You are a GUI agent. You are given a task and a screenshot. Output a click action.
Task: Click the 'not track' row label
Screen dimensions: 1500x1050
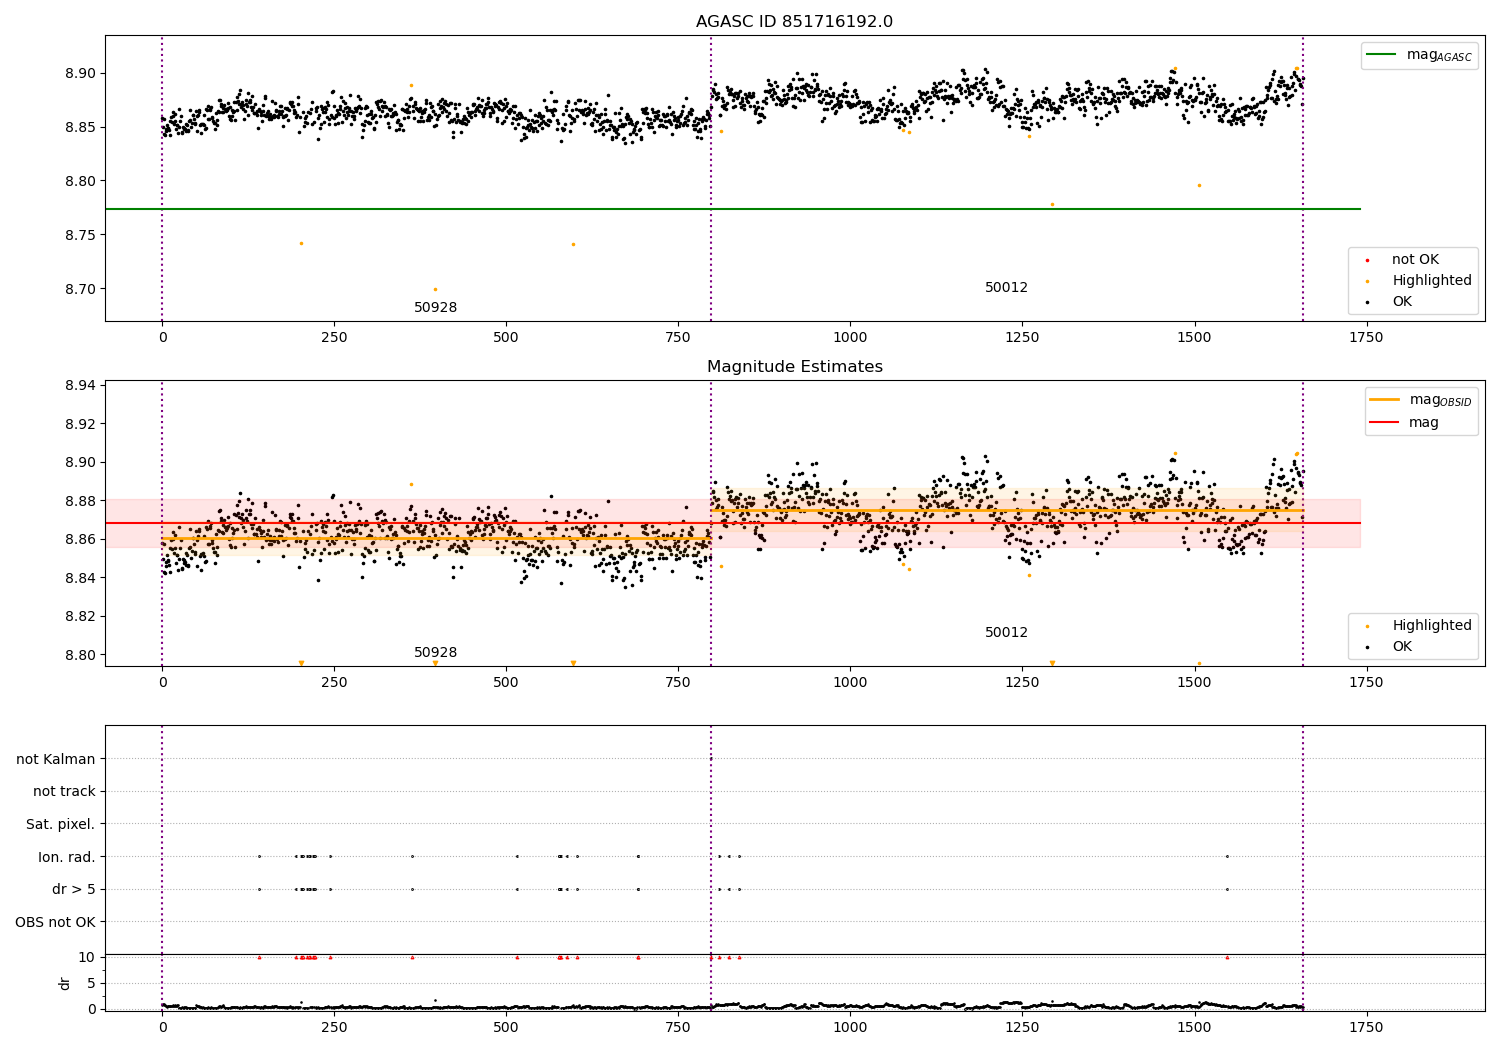64,792
